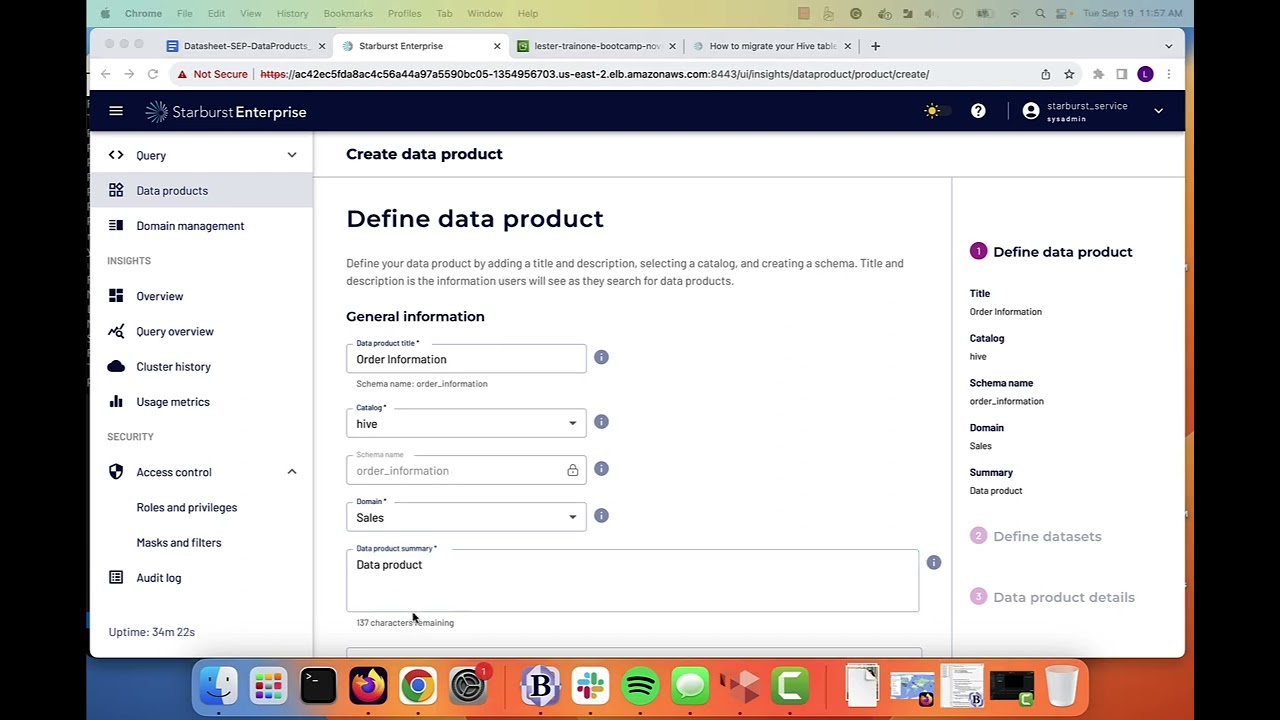Image resolution: width=1280 pixels, height=720 pixels.
Task: Show info for Domain field
Action: tap(601, 516)
